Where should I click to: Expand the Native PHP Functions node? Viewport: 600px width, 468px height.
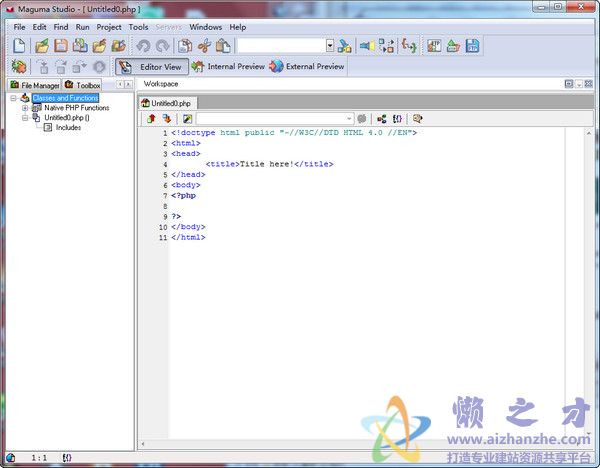pyautogui.click(x=25, y=108)
